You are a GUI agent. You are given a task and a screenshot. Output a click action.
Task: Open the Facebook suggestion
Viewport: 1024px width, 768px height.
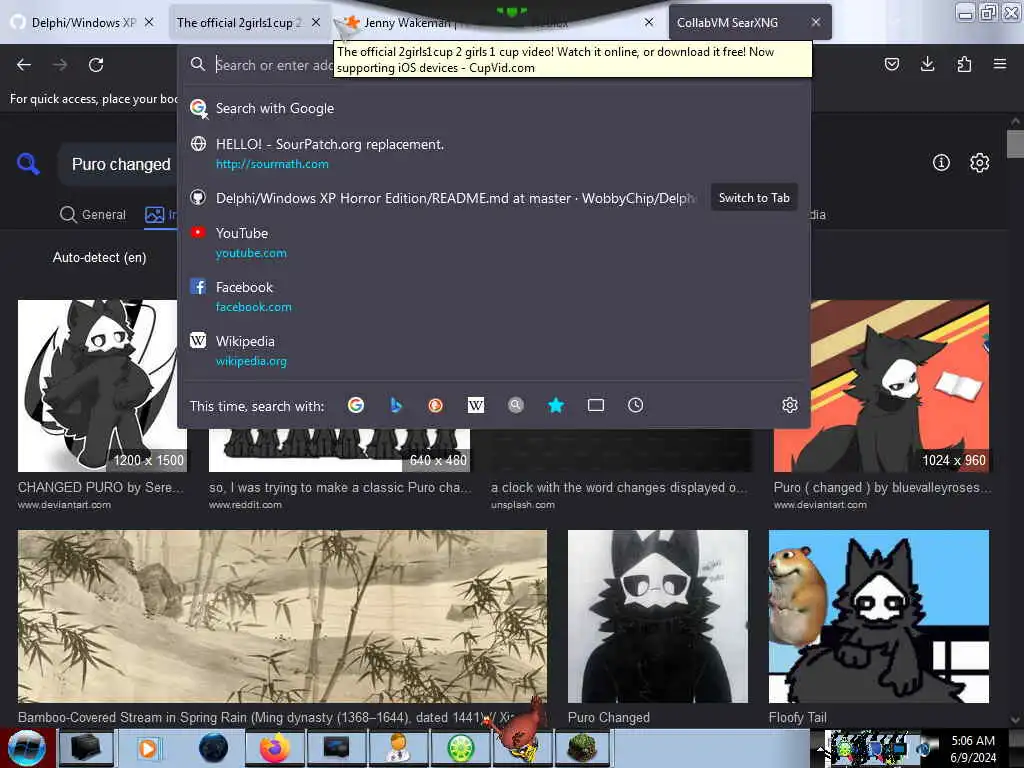494,296
